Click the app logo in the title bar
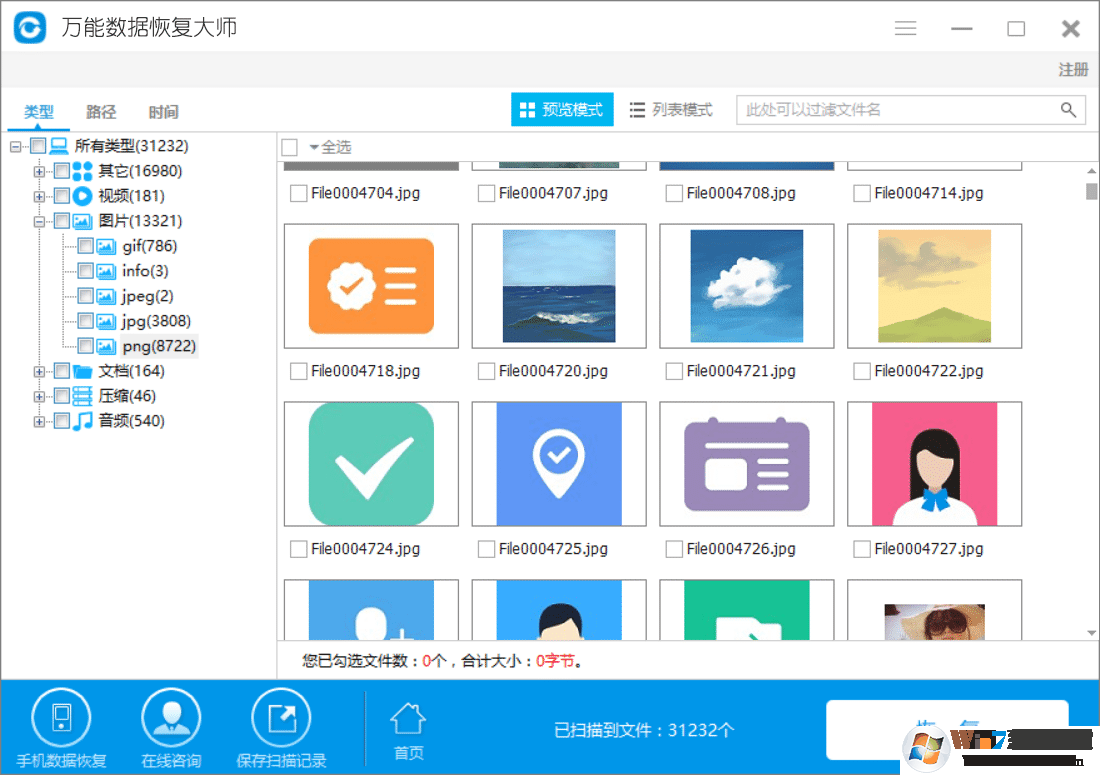 click(x=29, y=27)
